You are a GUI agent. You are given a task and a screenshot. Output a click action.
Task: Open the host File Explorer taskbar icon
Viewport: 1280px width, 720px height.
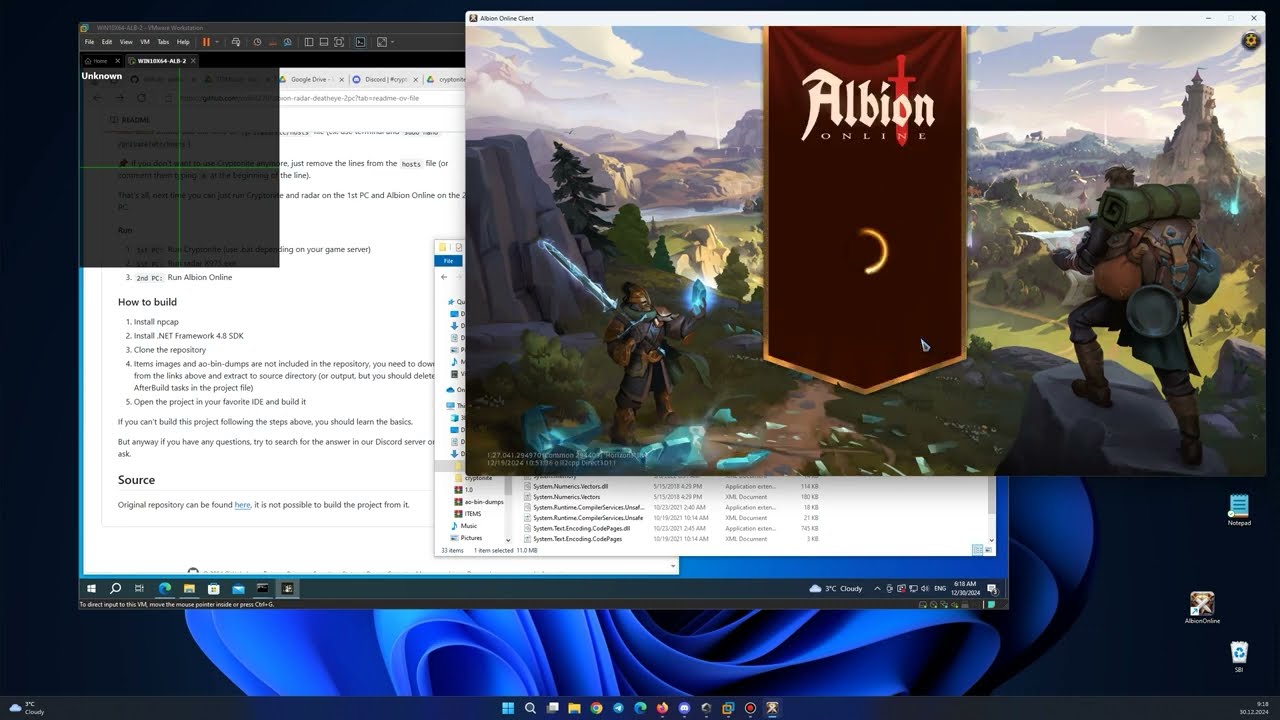point(574,708)
